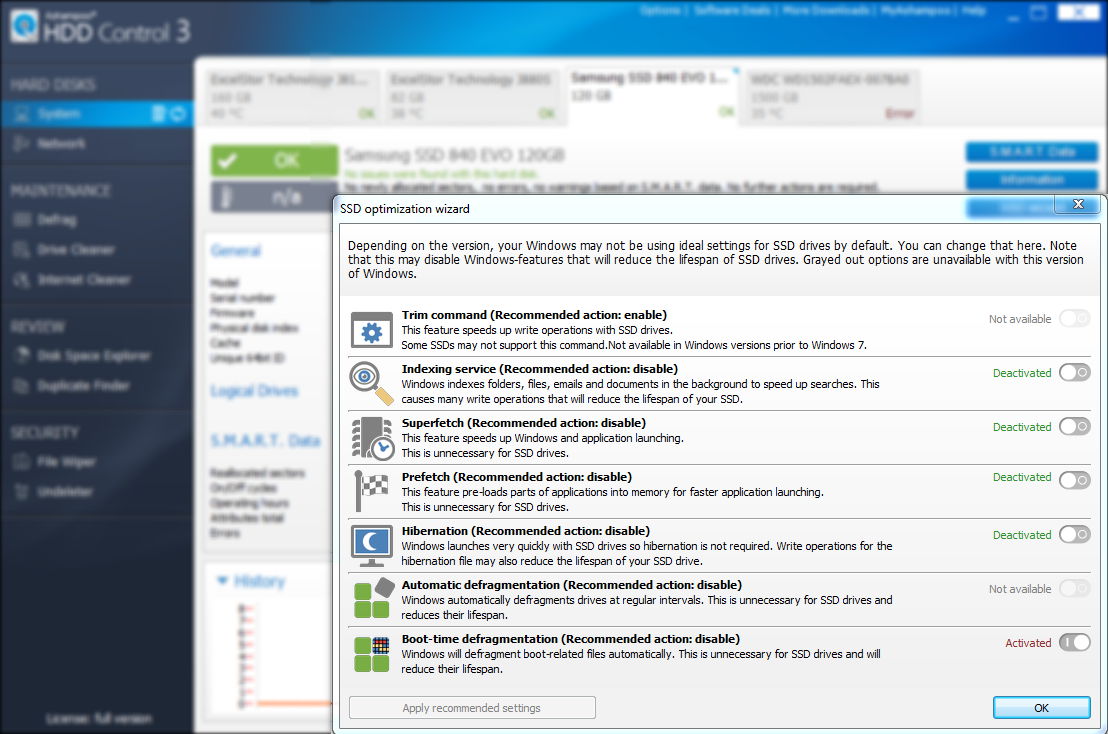The width and height of the screenshot is (1108, 734).
Task: Click "Indexing service (Recommended action: disable)" heading
Action: (540, 369)
